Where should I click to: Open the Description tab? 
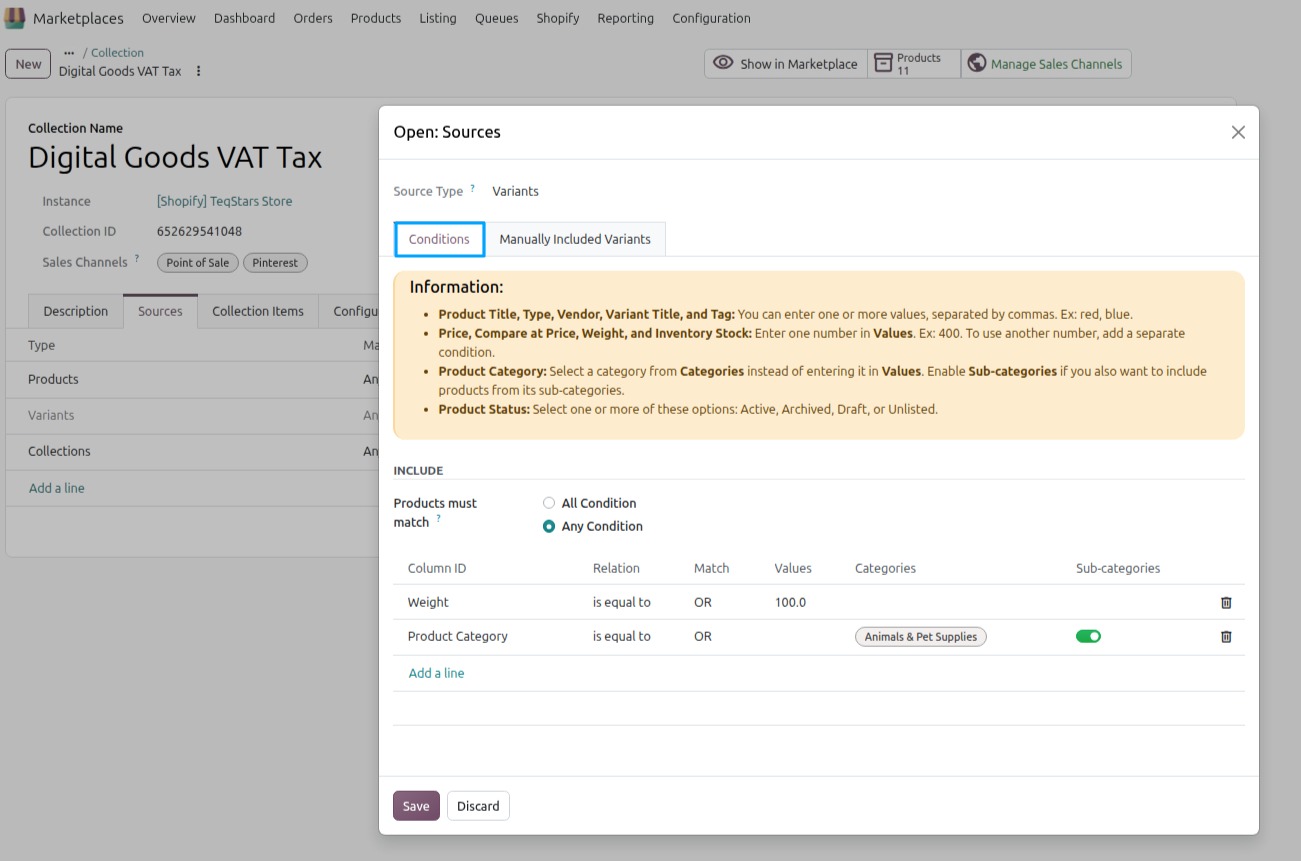[x=76, y=311]
